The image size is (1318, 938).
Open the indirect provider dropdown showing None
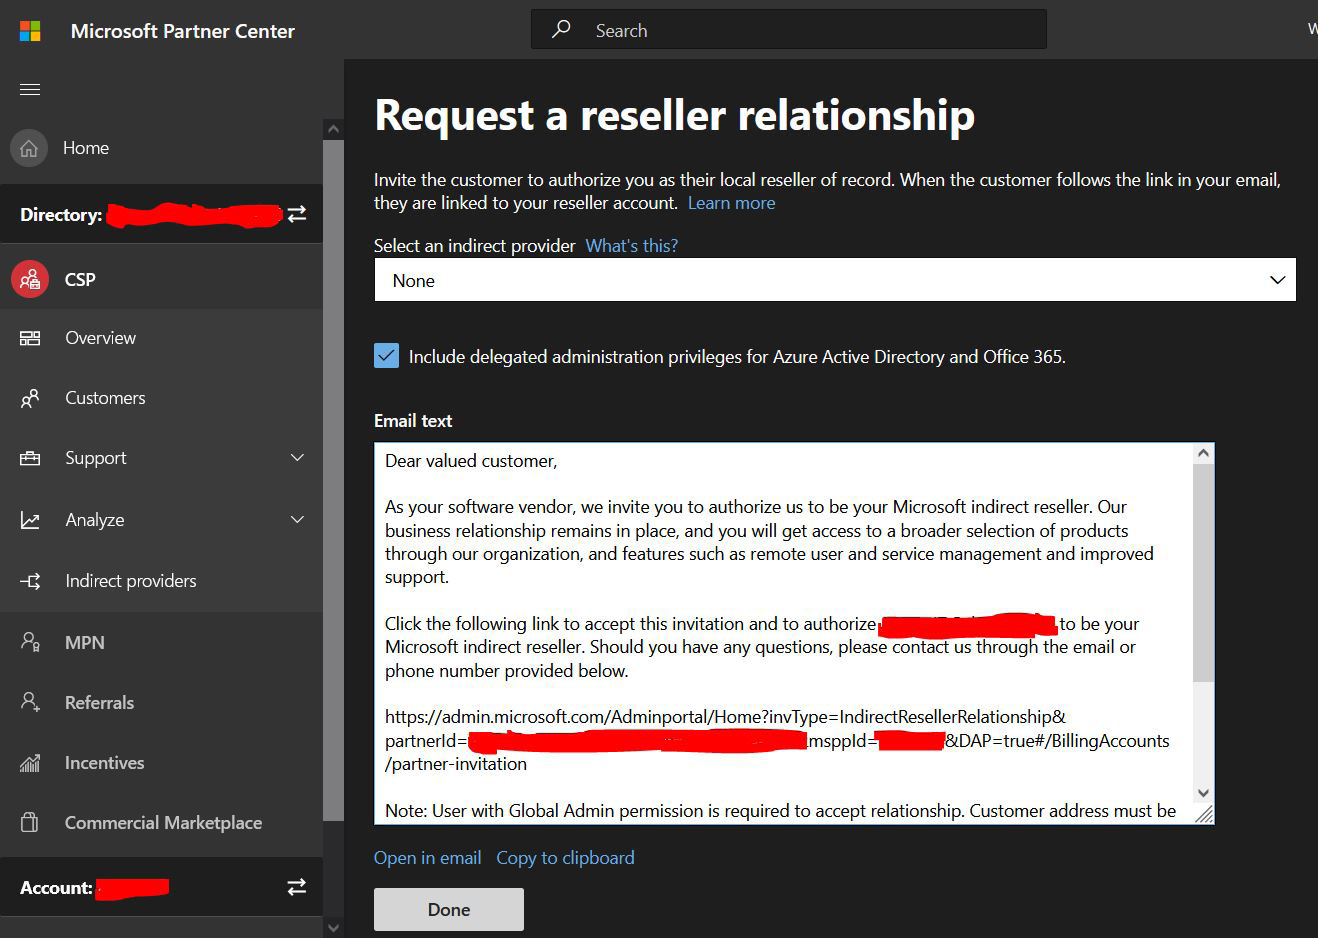click(835, 280)
